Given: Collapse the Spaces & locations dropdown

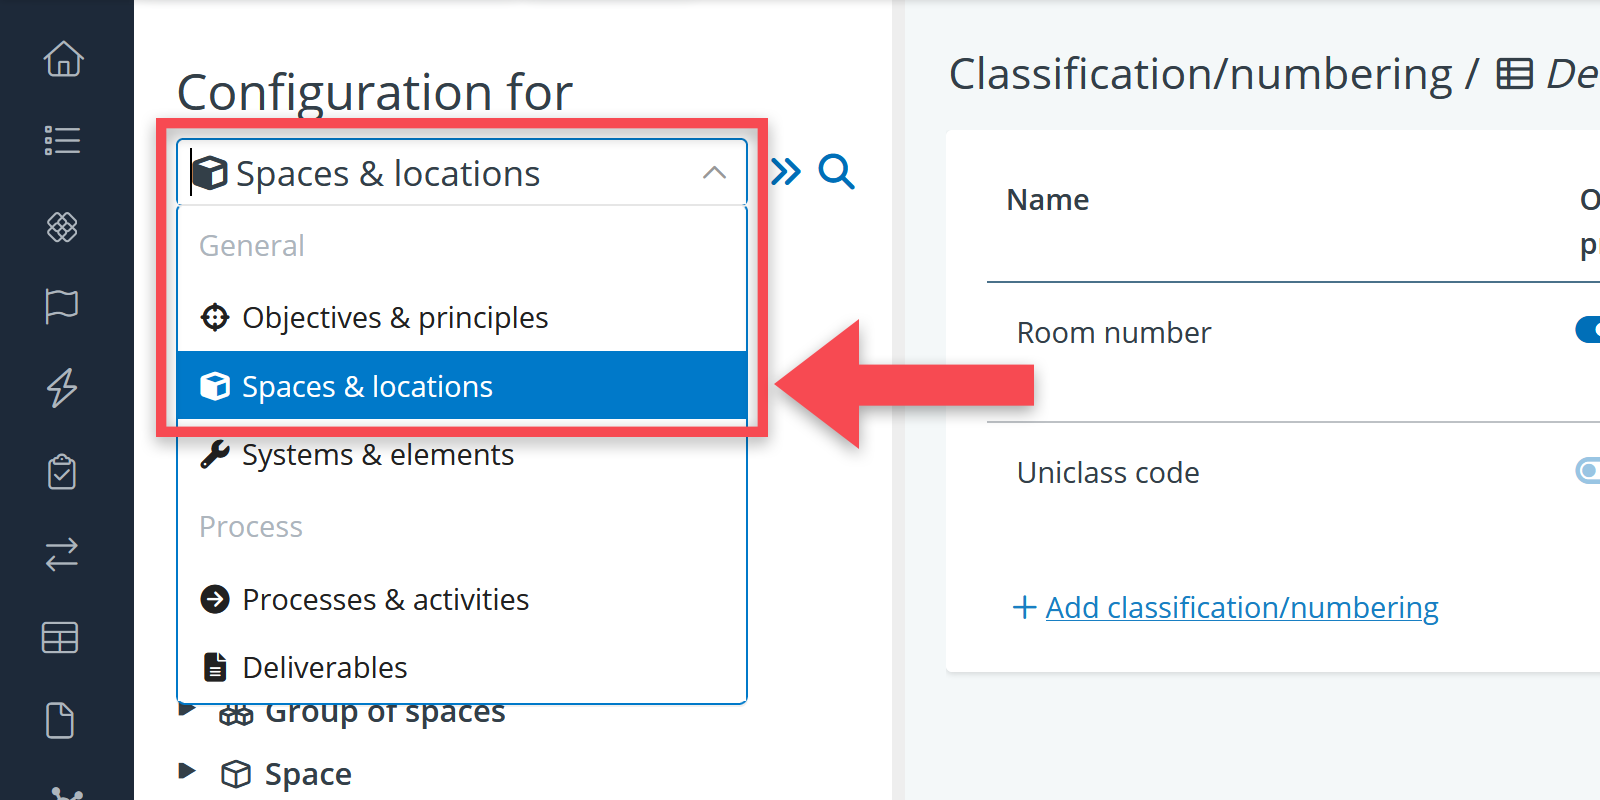Looking at the screenshot, I should coord(714,173).
